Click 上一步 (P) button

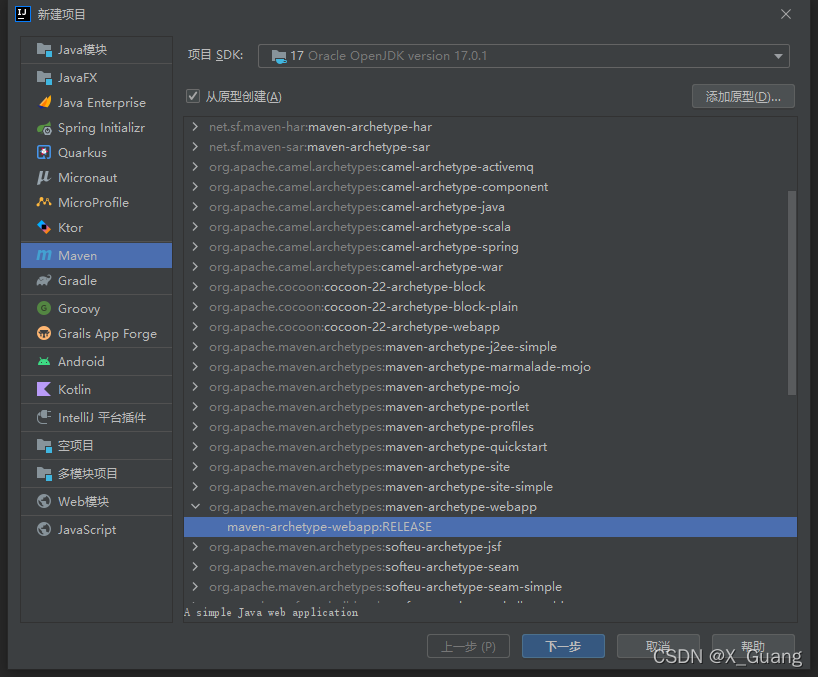(468, 647)
